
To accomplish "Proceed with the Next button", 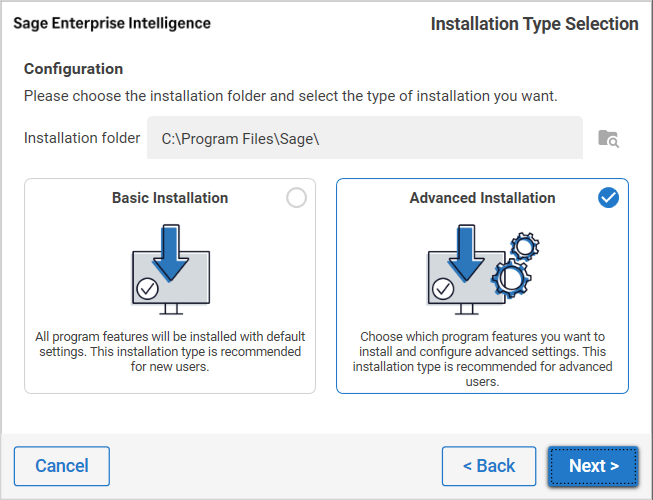I will 593,466.
